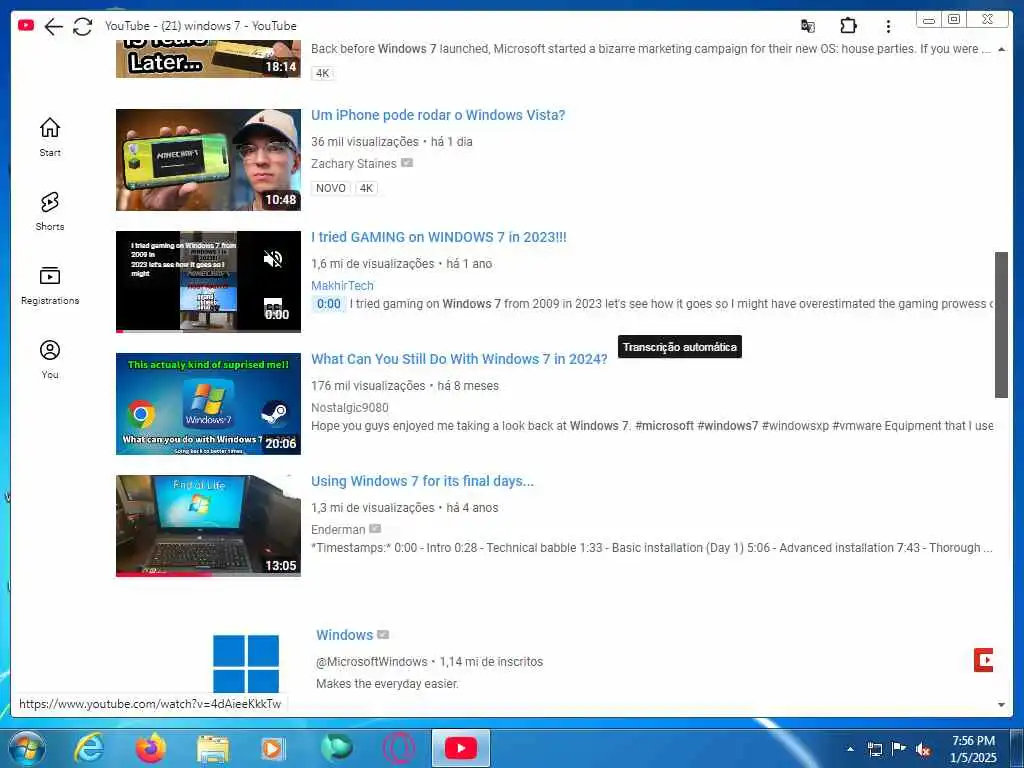This screenshot has width=1024, height=768.
Task: Click scrollbar up arrow at top right
Action: (1001, 50)
